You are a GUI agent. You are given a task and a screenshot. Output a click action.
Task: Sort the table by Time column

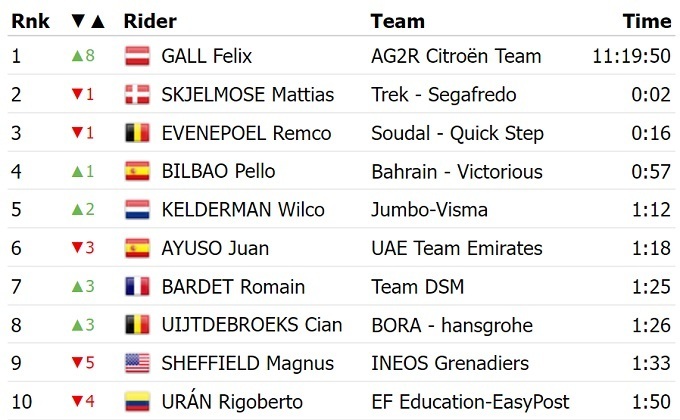pyautogui.click(x=646, y=21)
